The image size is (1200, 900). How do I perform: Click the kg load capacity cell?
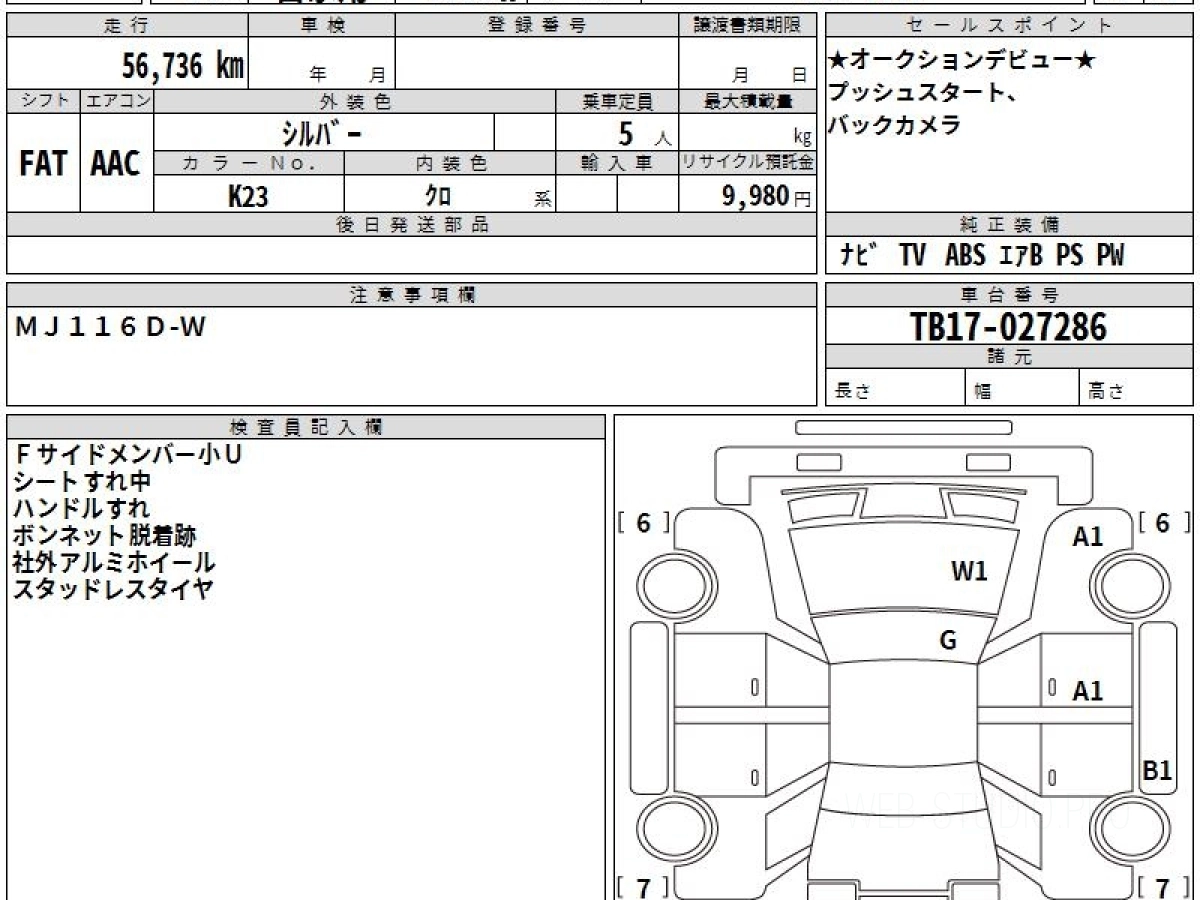click(x=747, y=132)
